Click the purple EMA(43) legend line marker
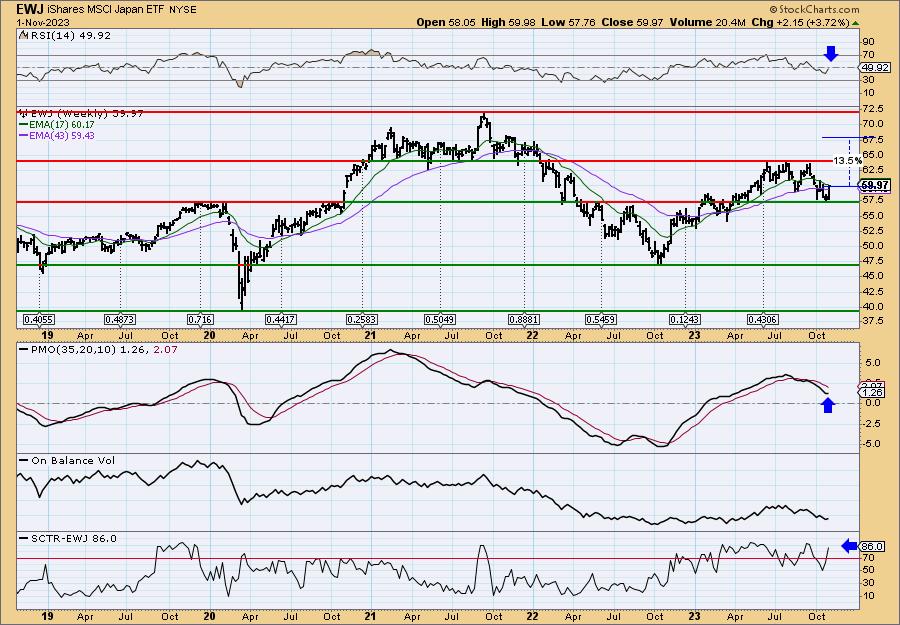Screen dimensions: 900x625 [23, 136]
